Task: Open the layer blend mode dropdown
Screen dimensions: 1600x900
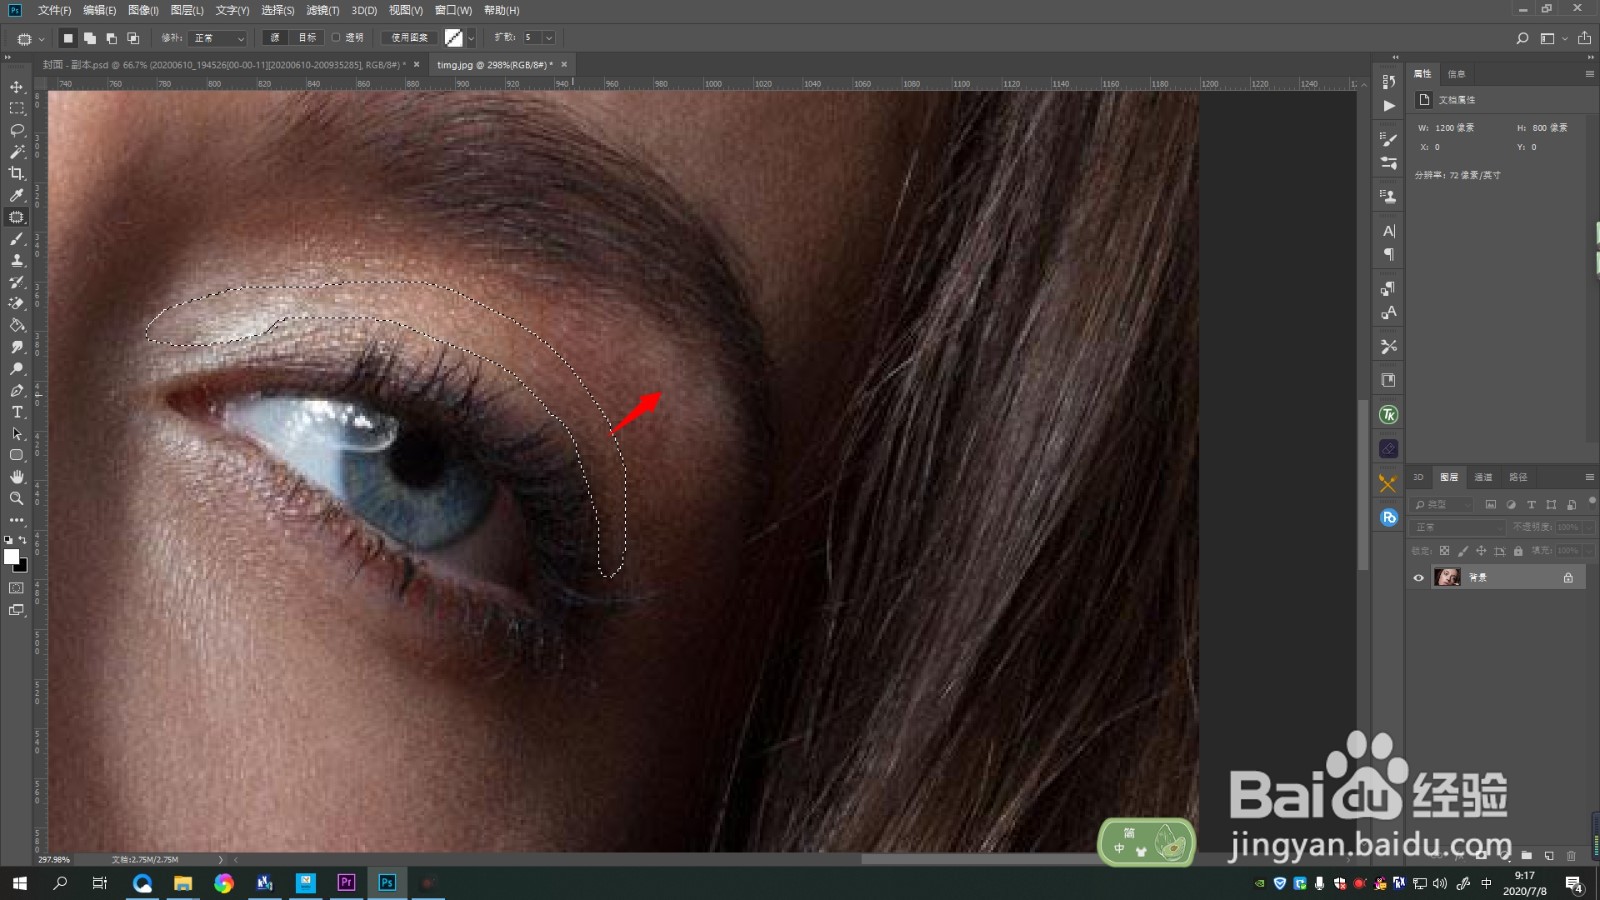Action: (1457, 527)
